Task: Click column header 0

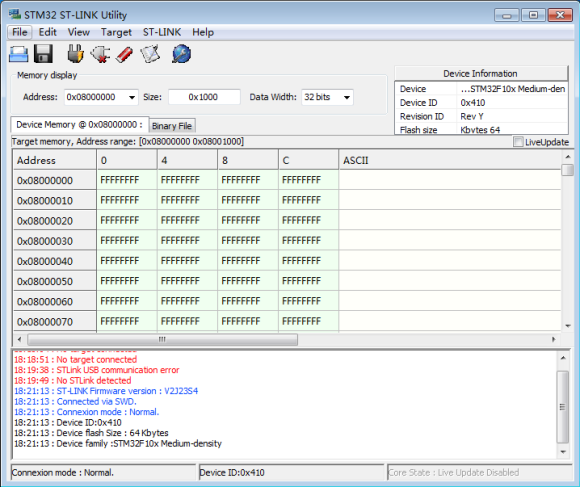Action: coord(127,160)
